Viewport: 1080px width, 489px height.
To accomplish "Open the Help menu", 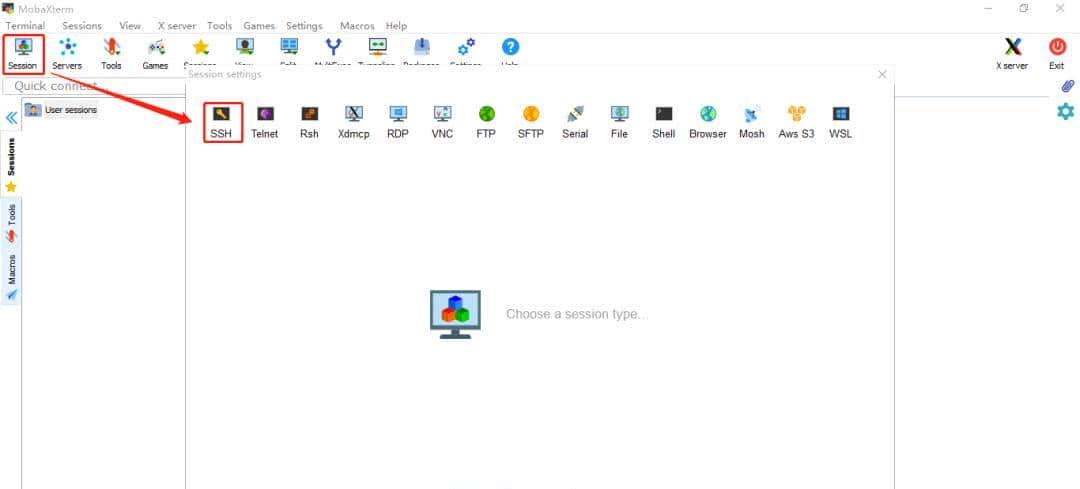I will (397, 25).
